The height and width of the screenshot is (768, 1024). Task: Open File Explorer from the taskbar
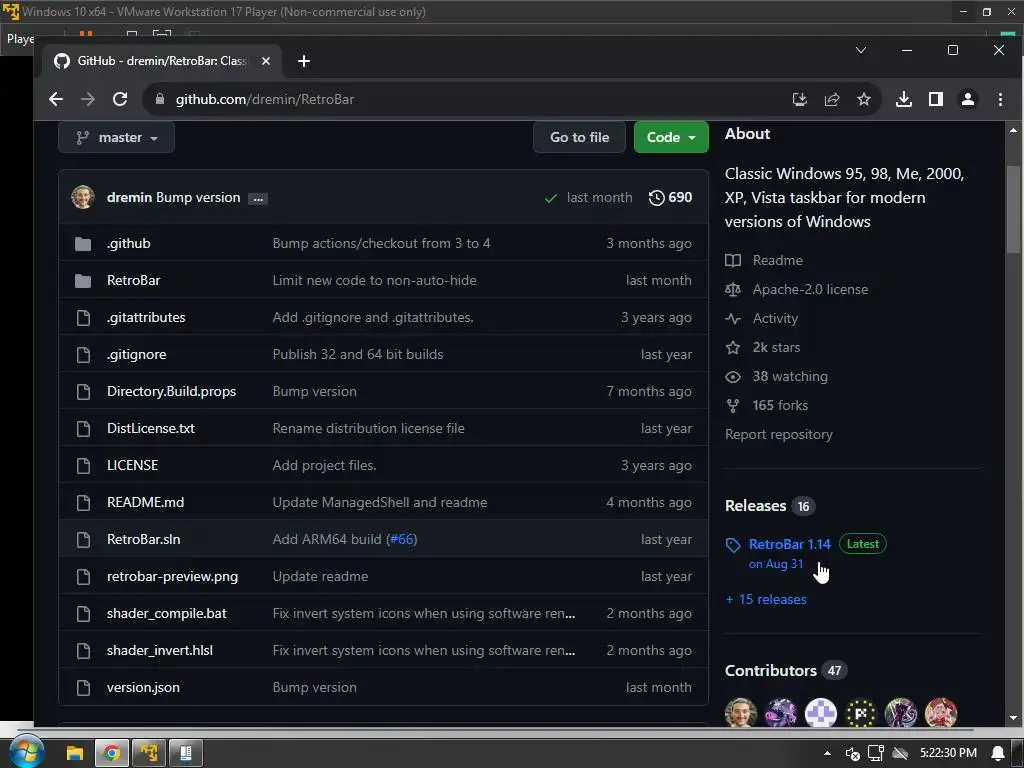pyautogui.click(x=74, y=753)
